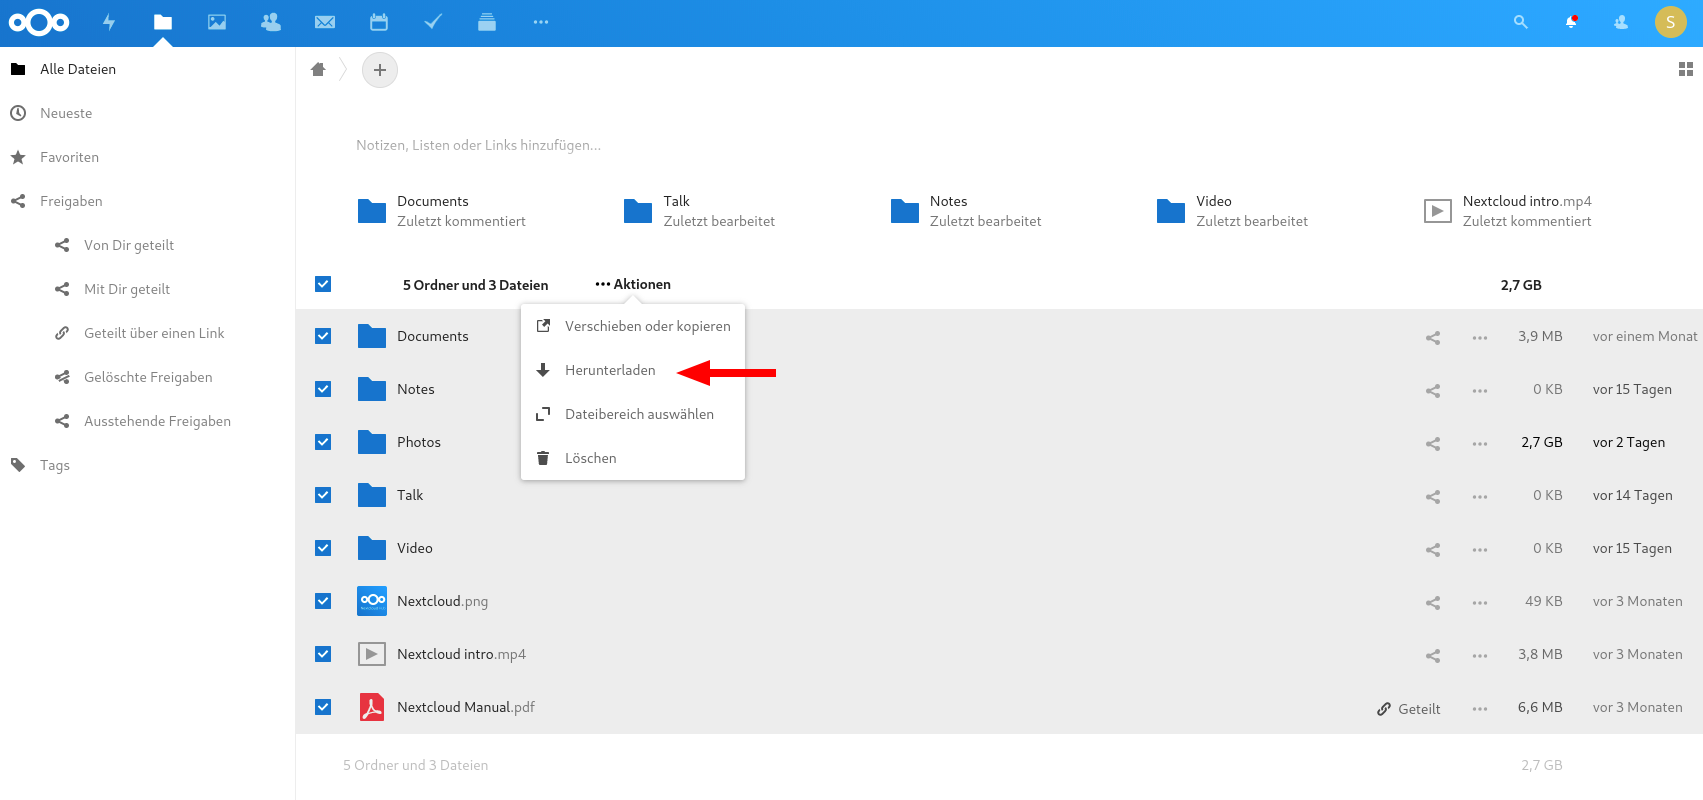Open the contacts menu in header
The height and width of the screenshot is (800, 1703).
[x=1621, y=22]
